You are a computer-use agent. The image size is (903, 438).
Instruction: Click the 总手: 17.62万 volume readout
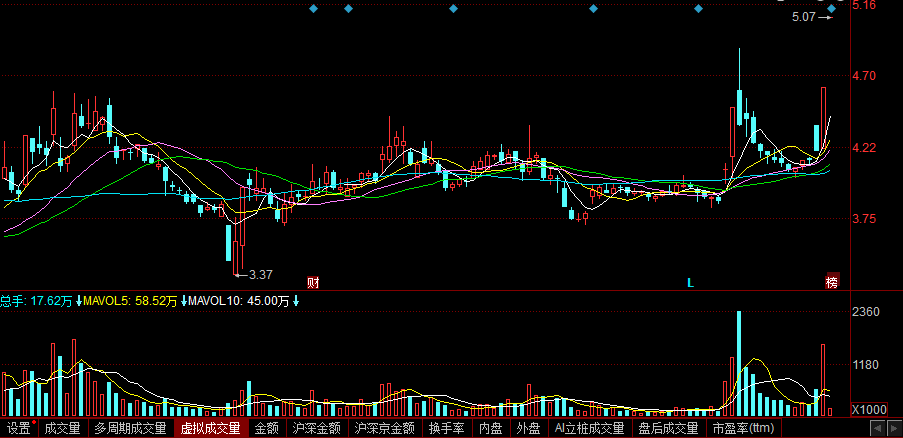pos(36,301)
